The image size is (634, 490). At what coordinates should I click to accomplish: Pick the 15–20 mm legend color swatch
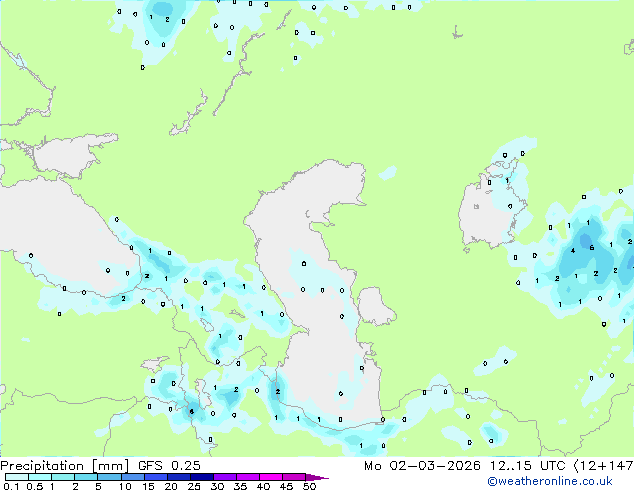156,477
